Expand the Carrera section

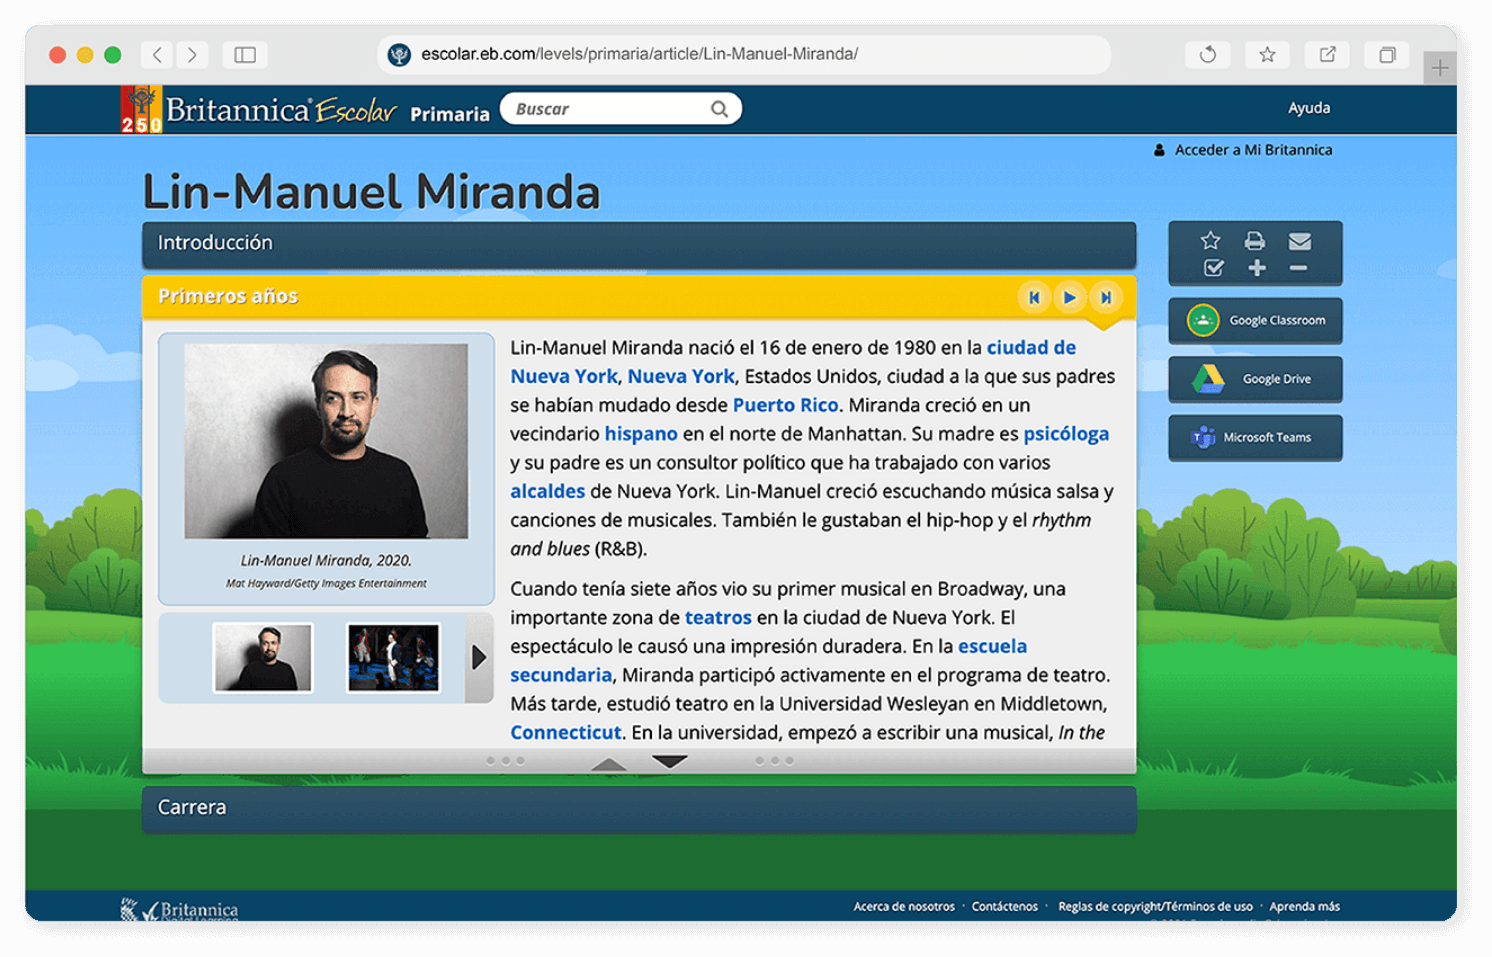pos(639,809)
